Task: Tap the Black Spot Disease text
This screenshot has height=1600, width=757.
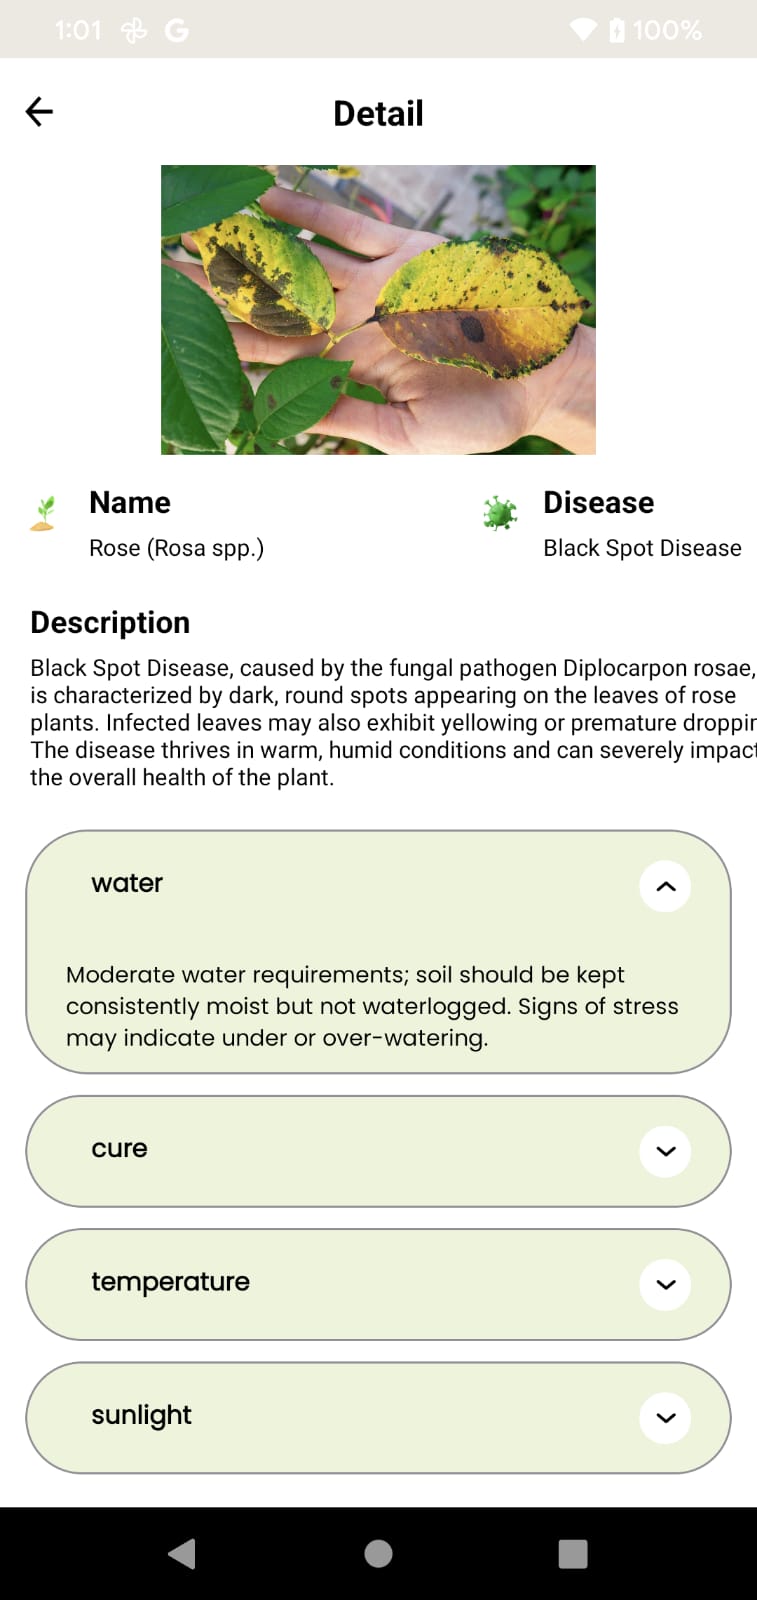Action: (x=642, y=548)
